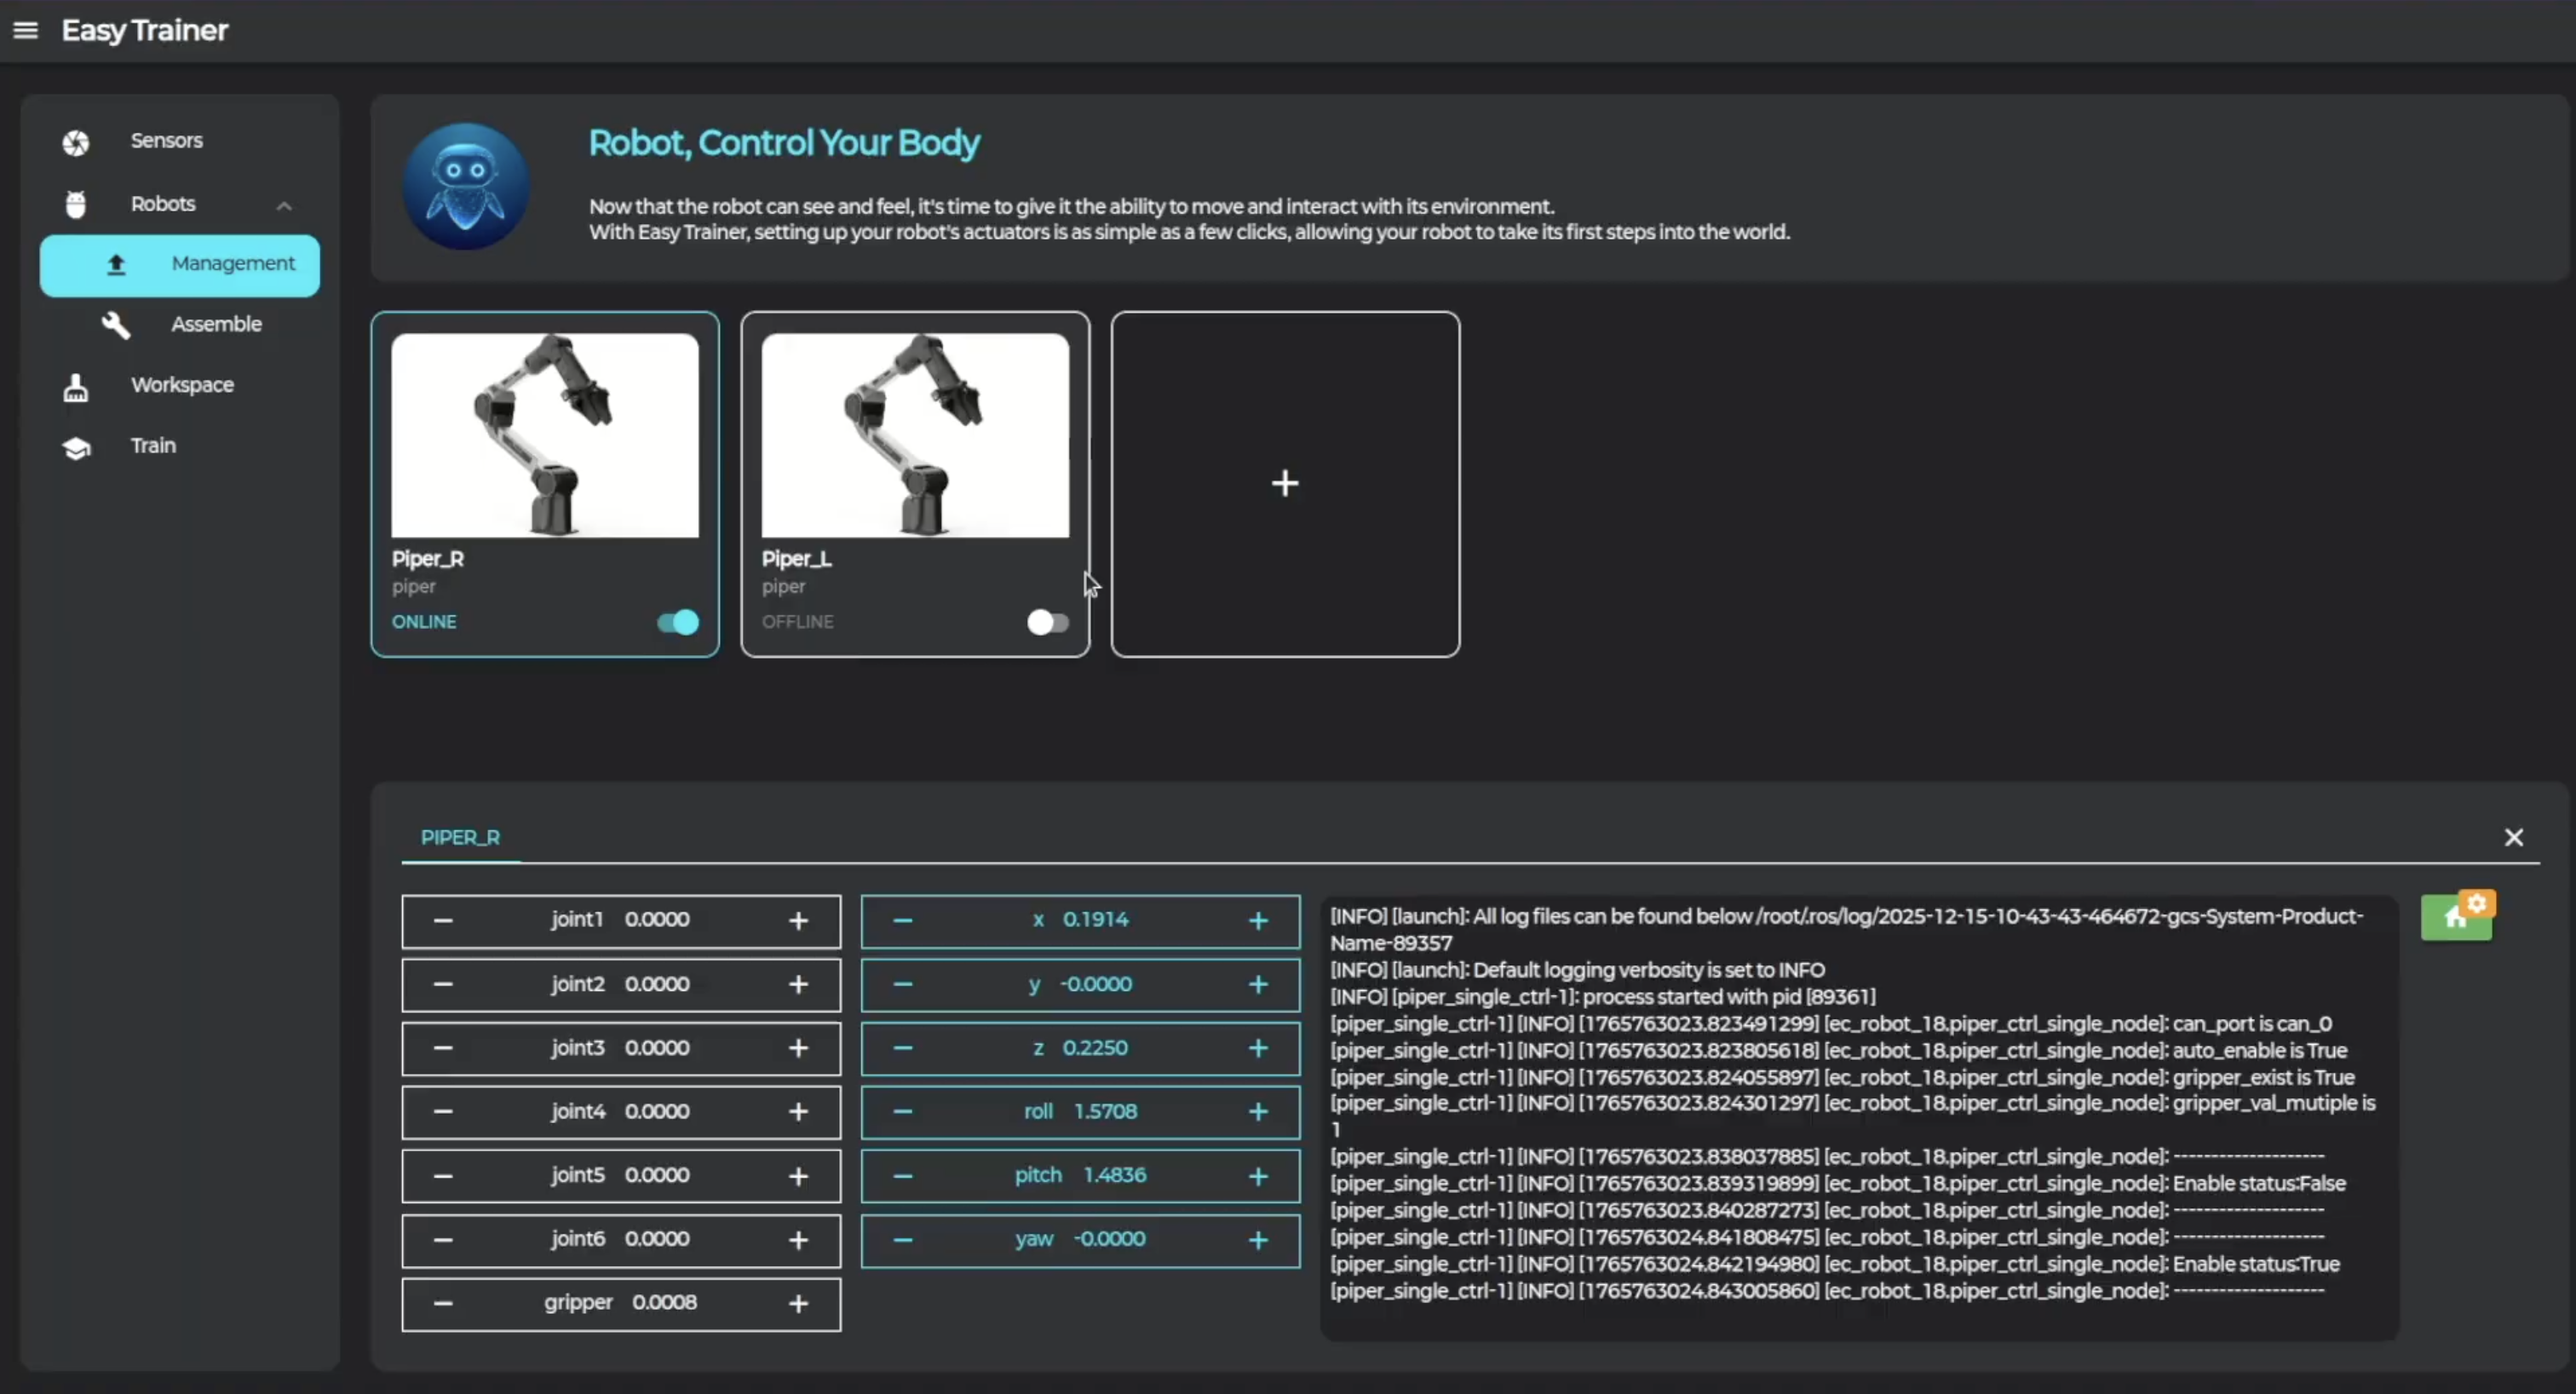
Task: Click the blue robot avatar icon
Action: (x=465, y=186)
